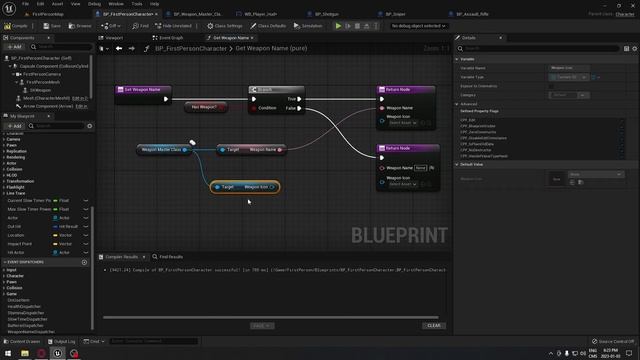This screenshot has height=360, width=640.
Task: Toggle visibility of Current Slow Timer variable
Action: [x=86, y=201]
